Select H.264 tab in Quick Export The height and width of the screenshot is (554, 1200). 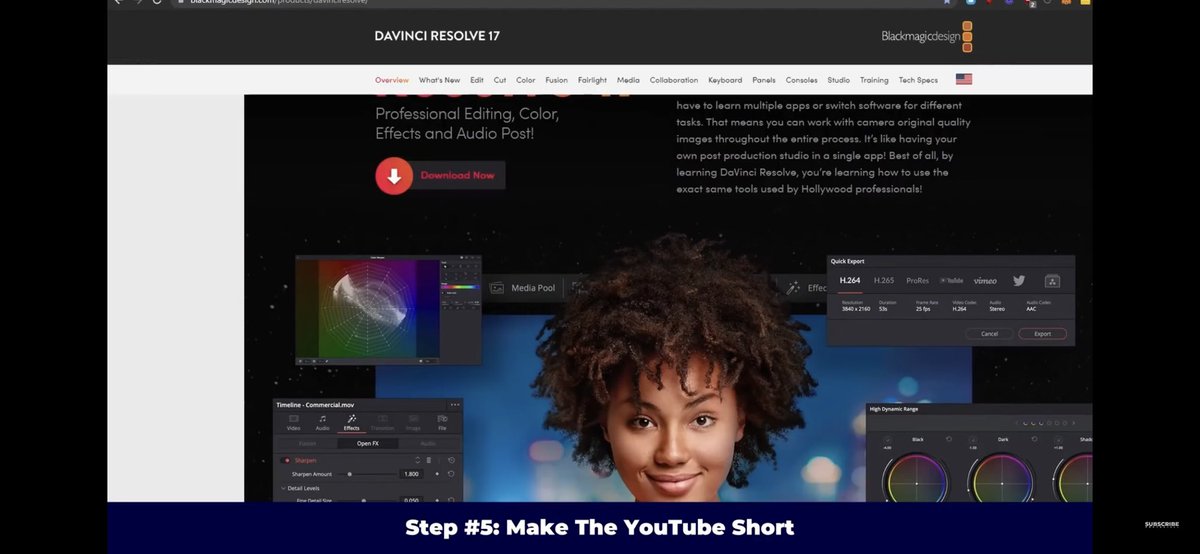coord(850,281)
